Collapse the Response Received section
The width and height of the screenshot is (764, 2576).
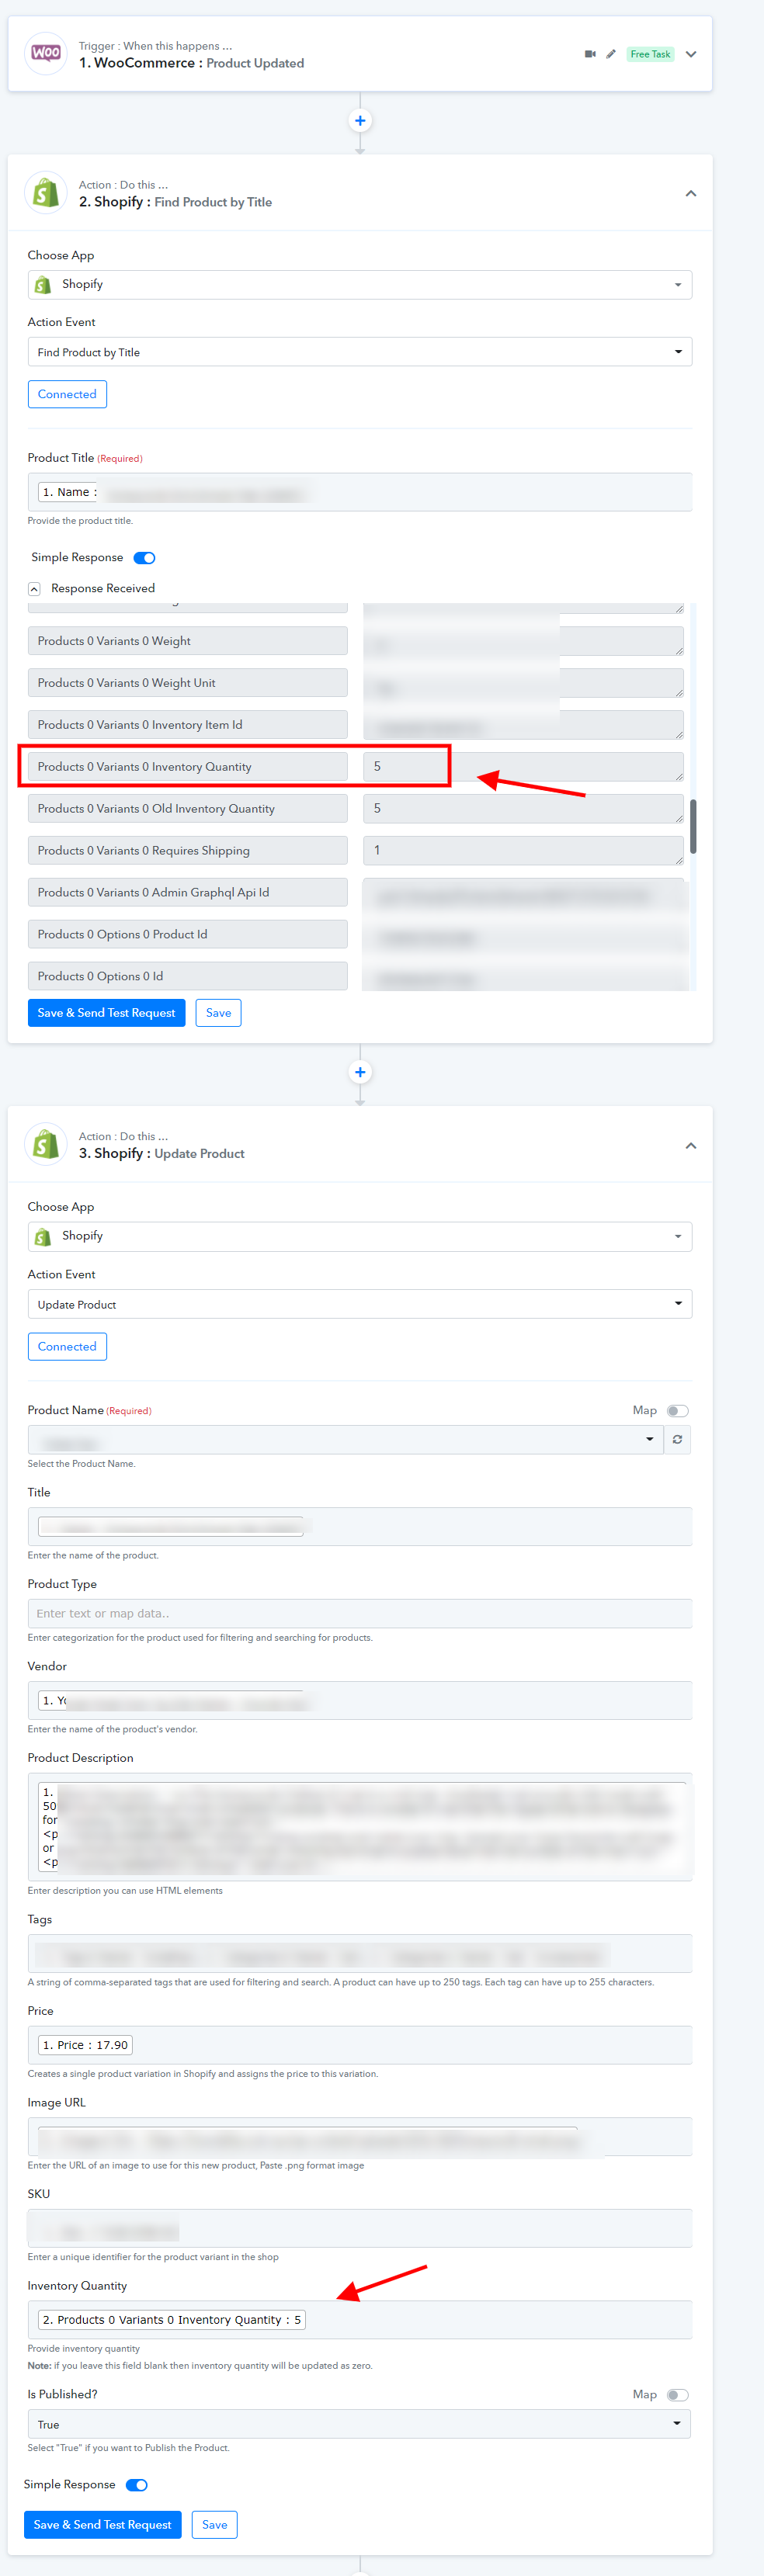tap(34, 589)
